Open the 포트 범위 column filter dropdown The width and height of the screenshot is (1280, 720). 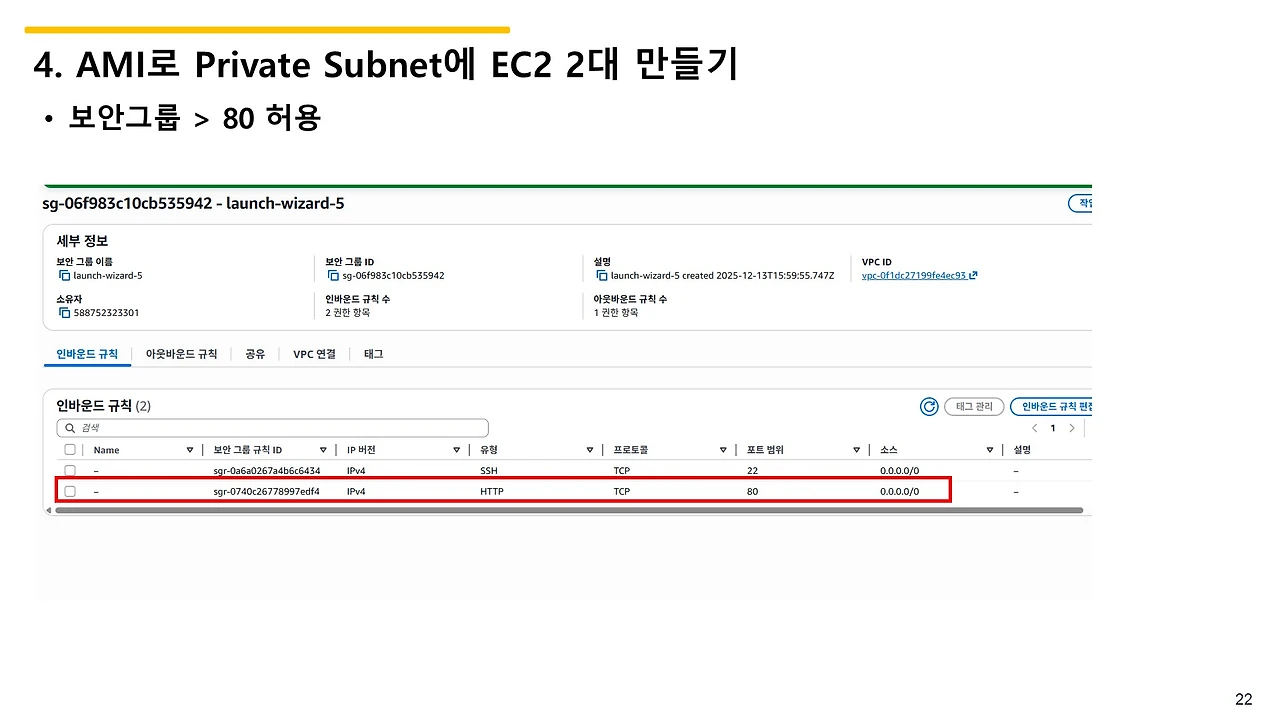[856, 449]
